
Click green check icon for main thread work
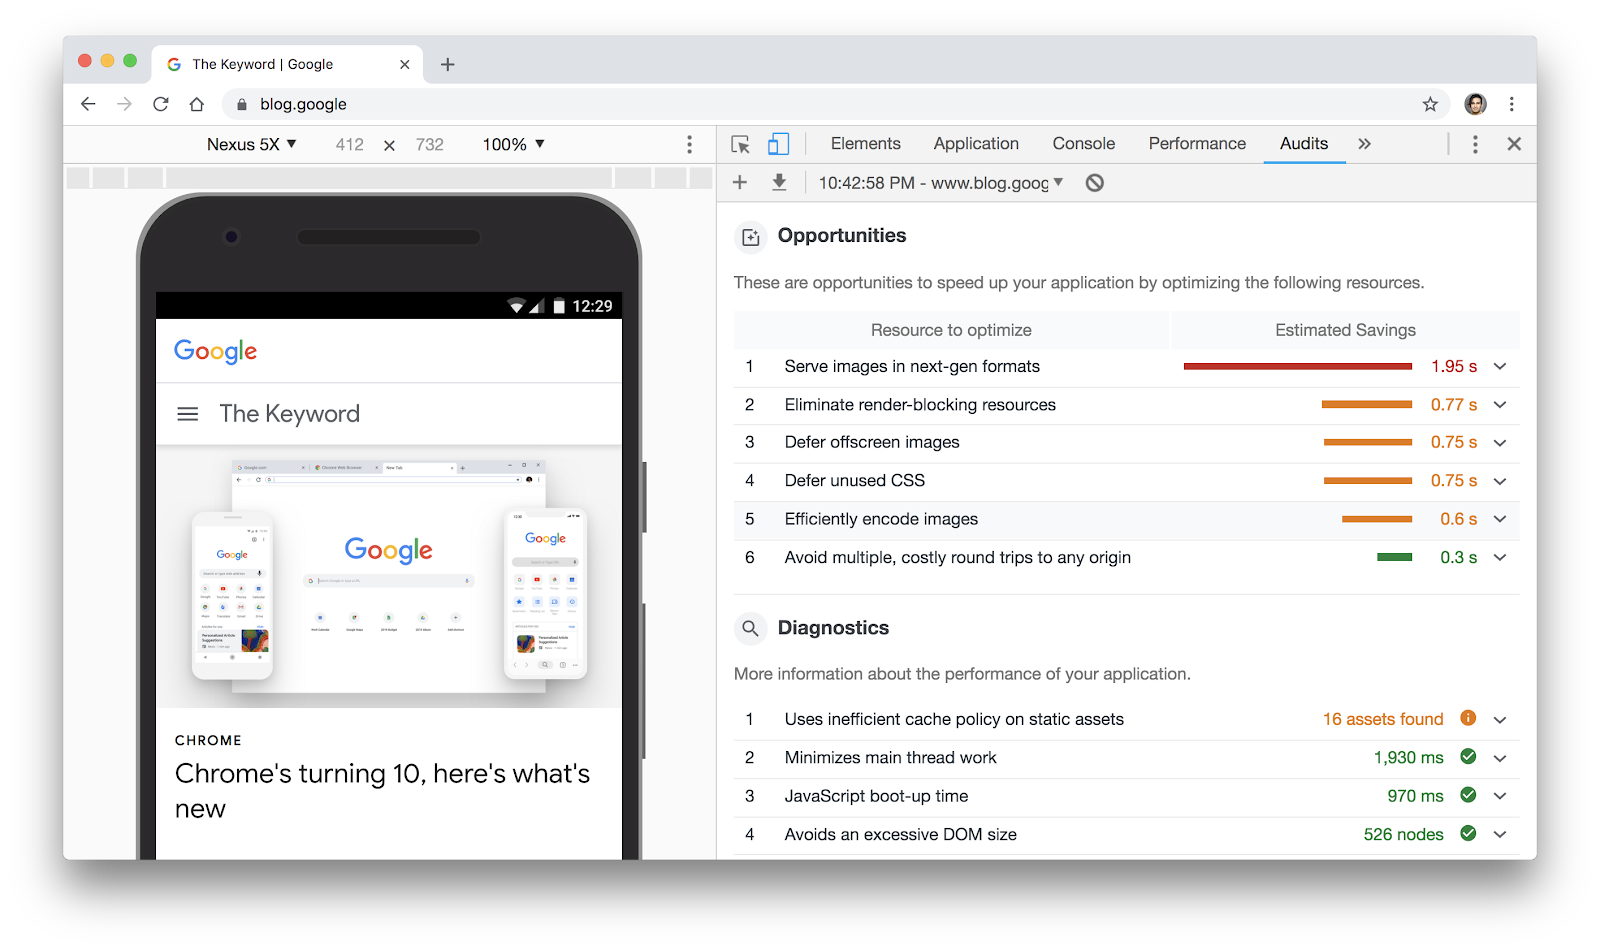[x=1468, y=757]
